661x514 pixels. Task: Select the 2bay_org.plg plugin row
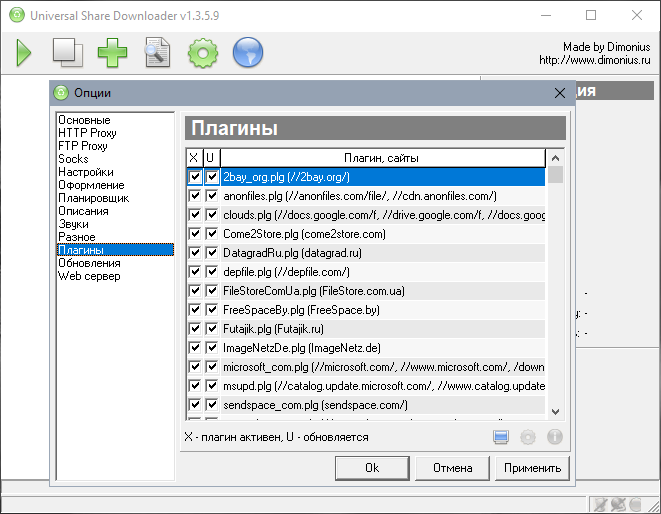(383, 177)
